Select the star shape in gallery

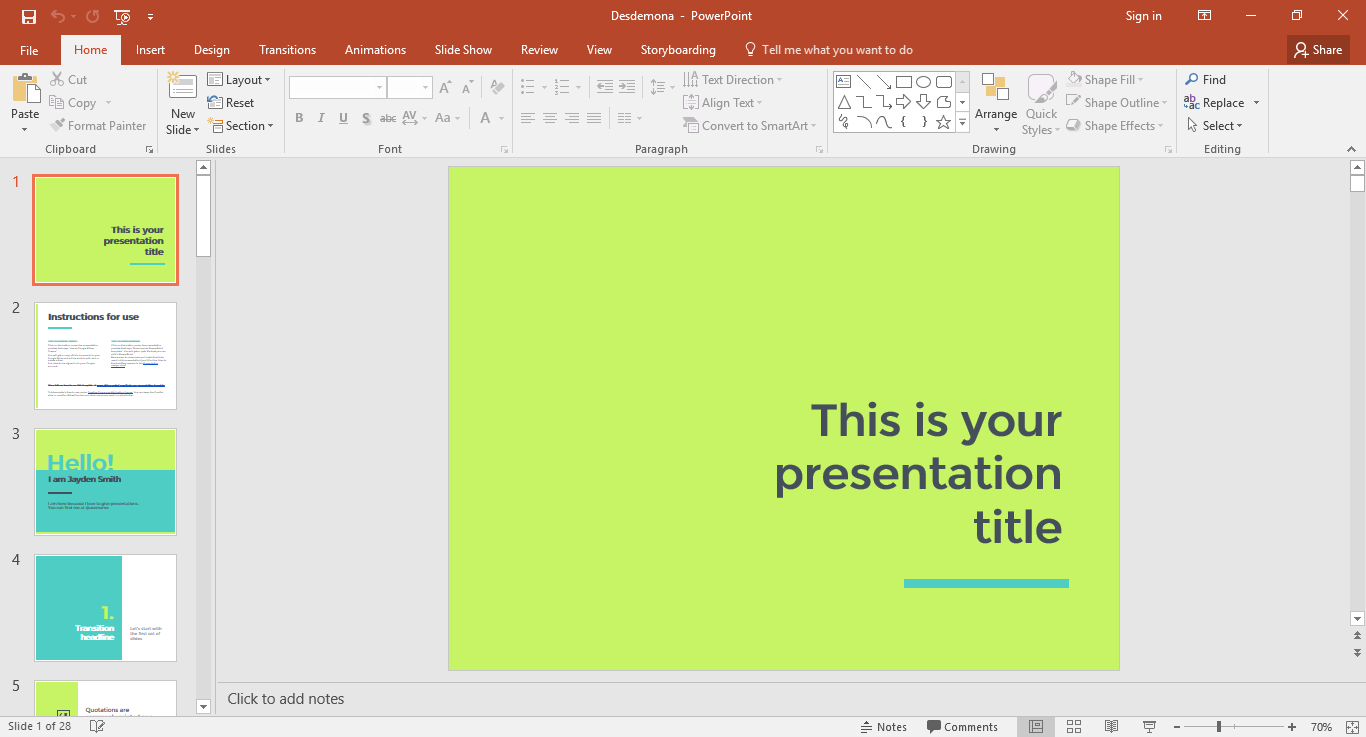943,122
